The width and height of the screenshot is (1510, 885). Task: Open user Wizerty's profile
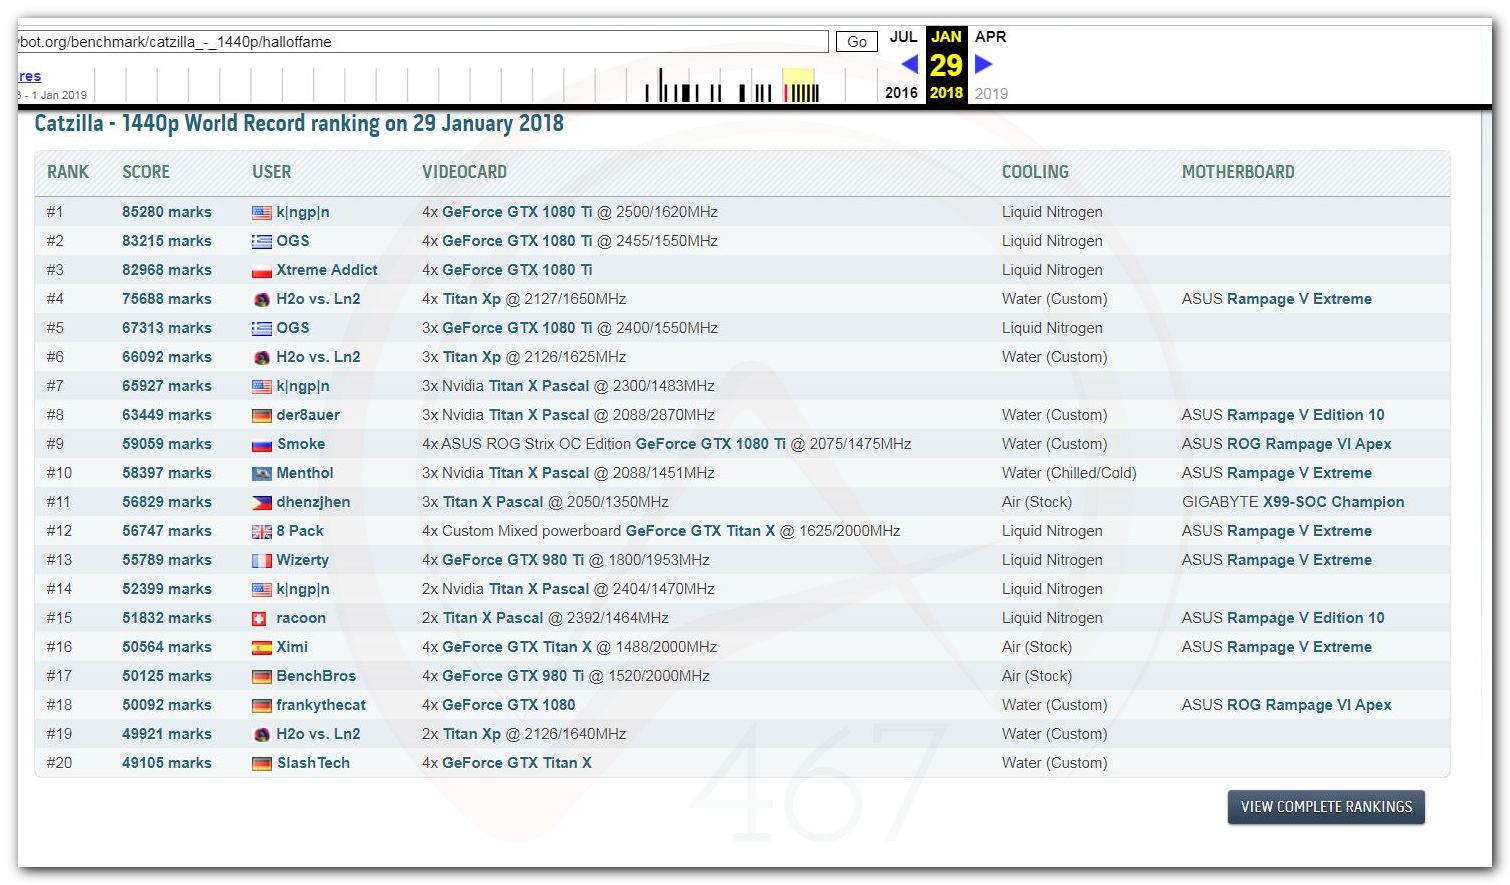click(x=303, y=560)
